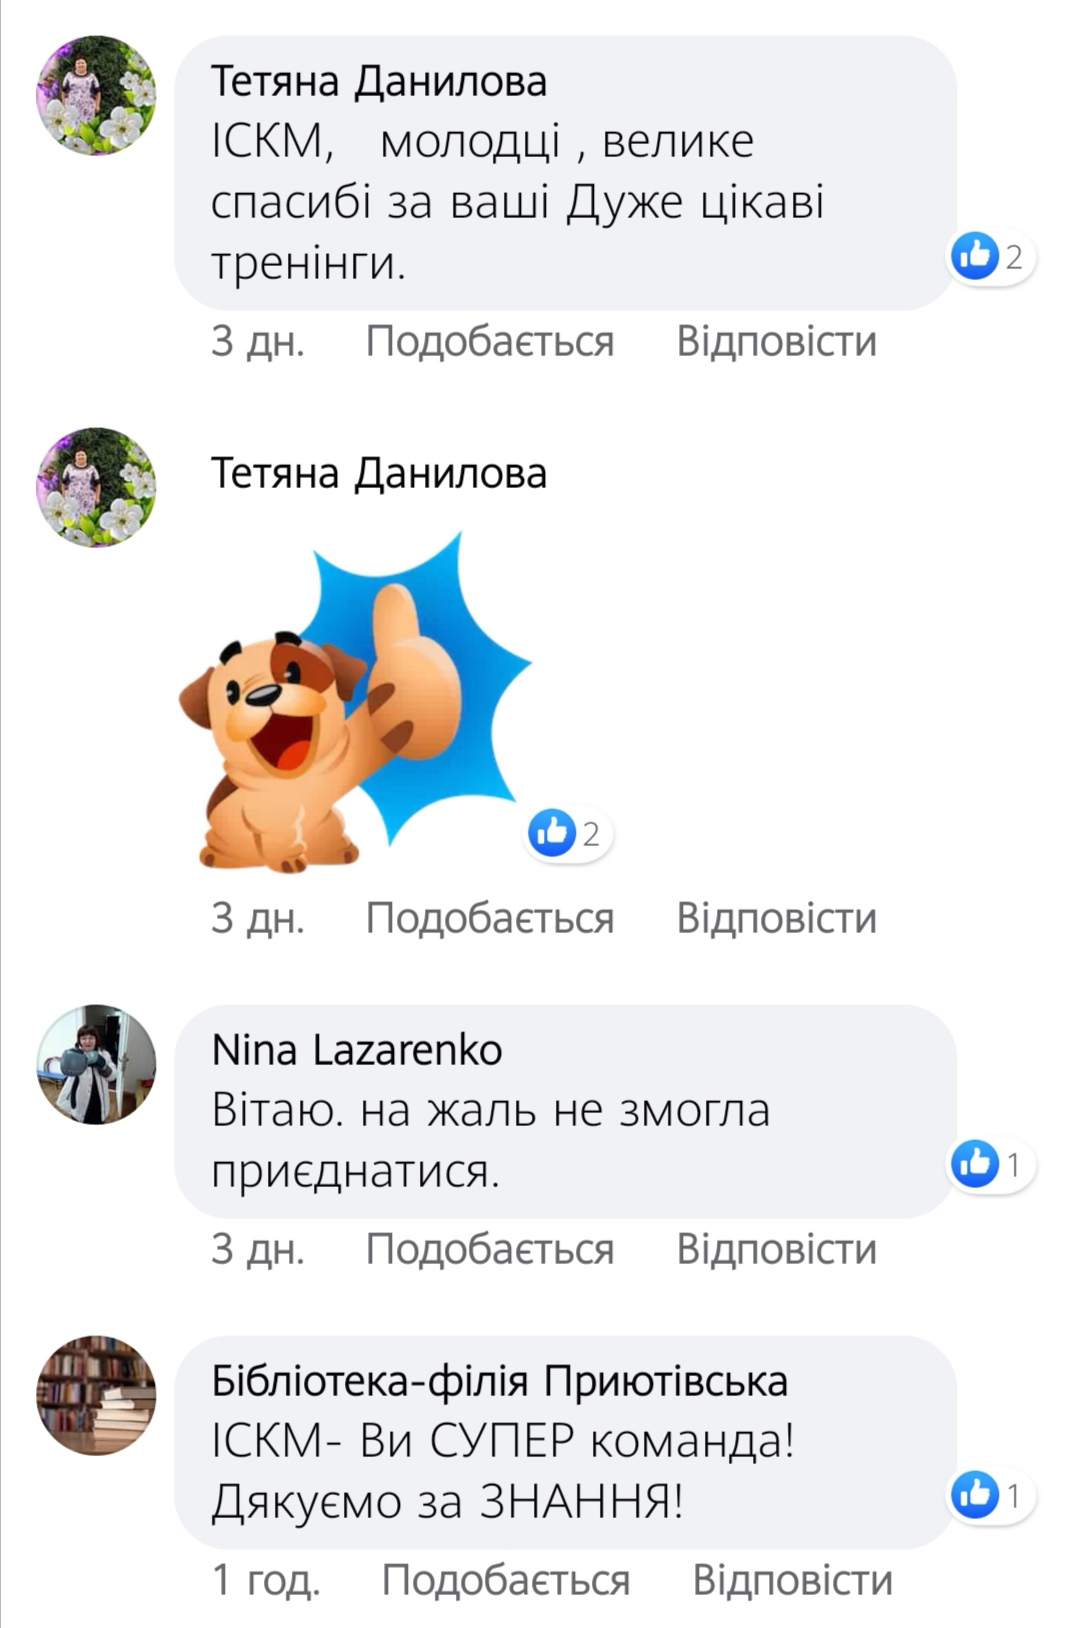Like Nina Lazarenko's comment
The image size is (1080, 1628).
[490, 1249]
